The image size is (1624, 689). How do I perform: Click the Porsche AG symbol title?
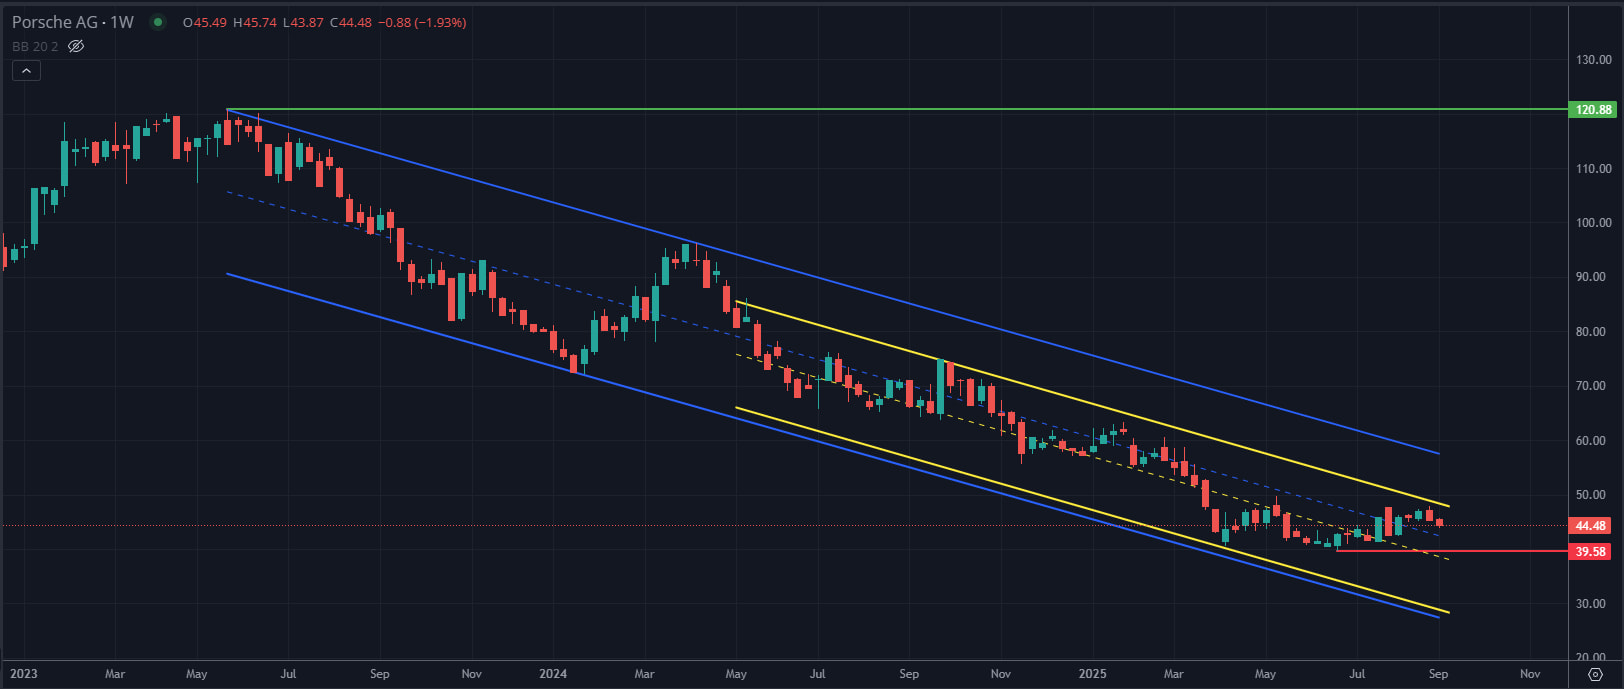coord(72,22)
